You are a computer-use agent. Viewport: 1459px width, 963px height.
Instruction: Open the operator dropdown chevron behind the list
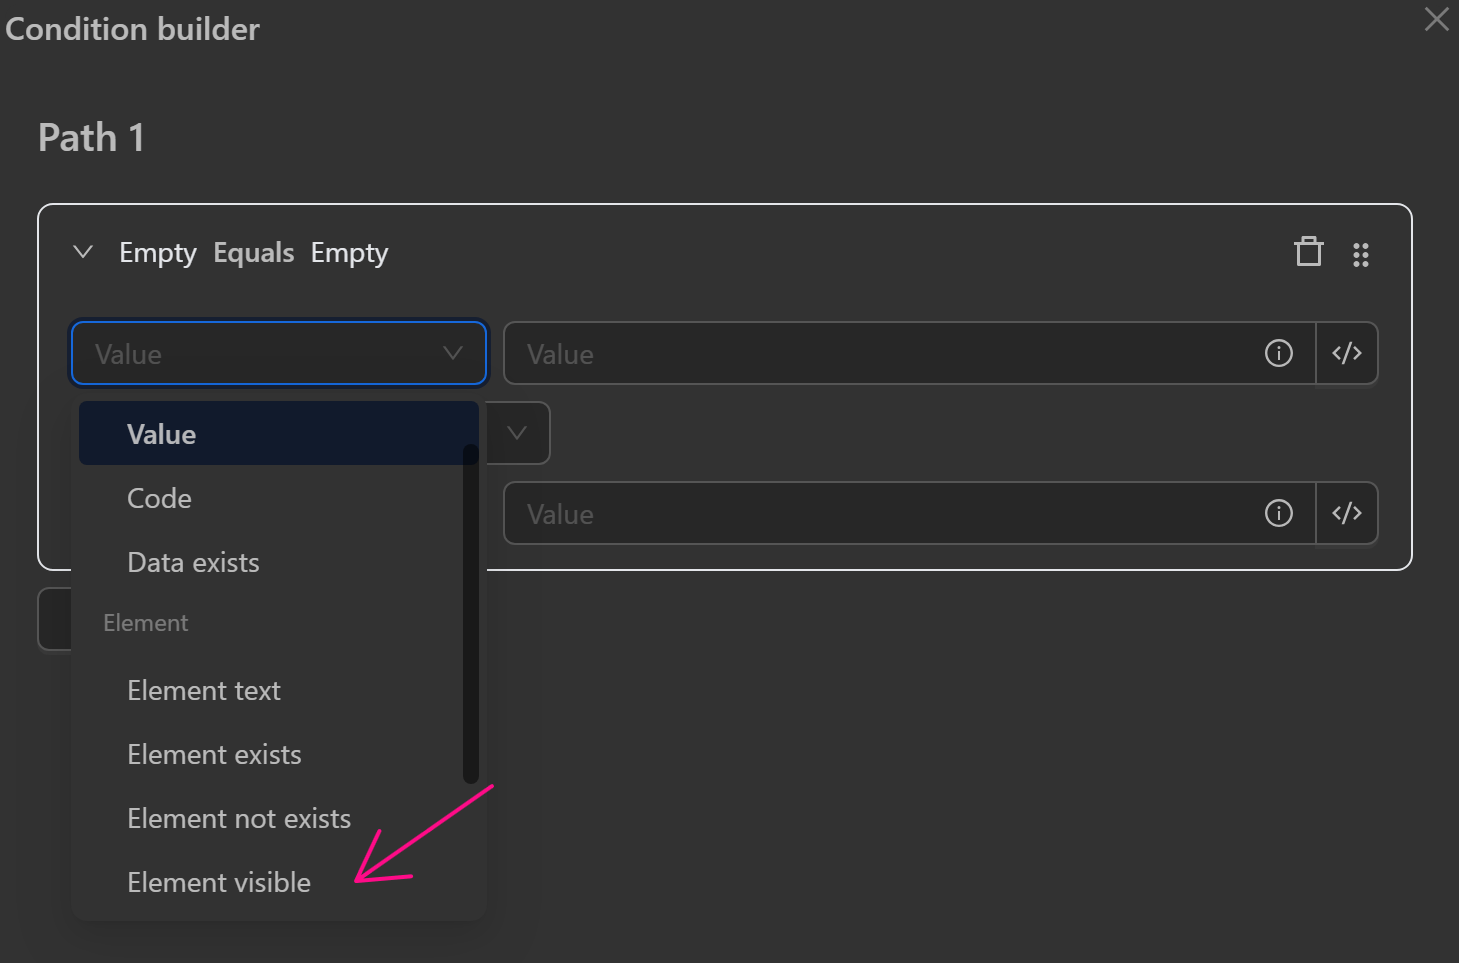(517, 433)
